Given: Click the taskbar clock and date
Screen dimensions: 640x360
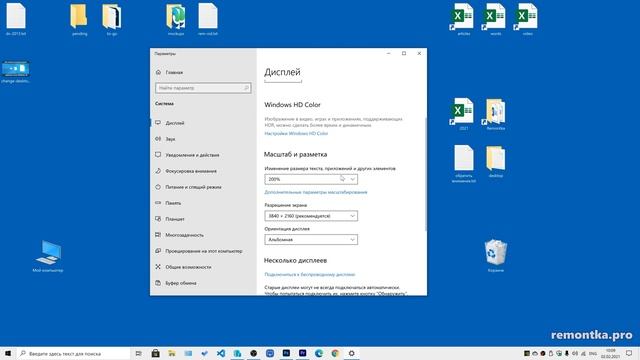Looking at the screenshot, I should (x=611, y=353).
